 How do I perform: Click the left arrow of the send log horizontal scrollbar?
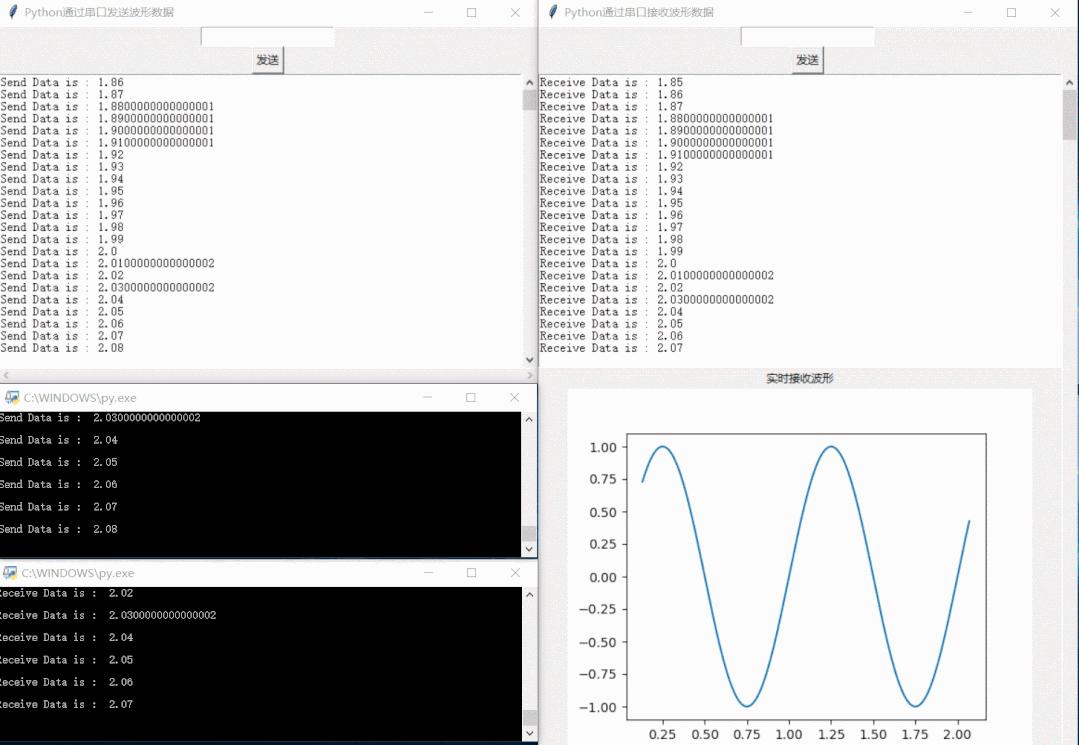pyautogui.click(x=6, y=376)
